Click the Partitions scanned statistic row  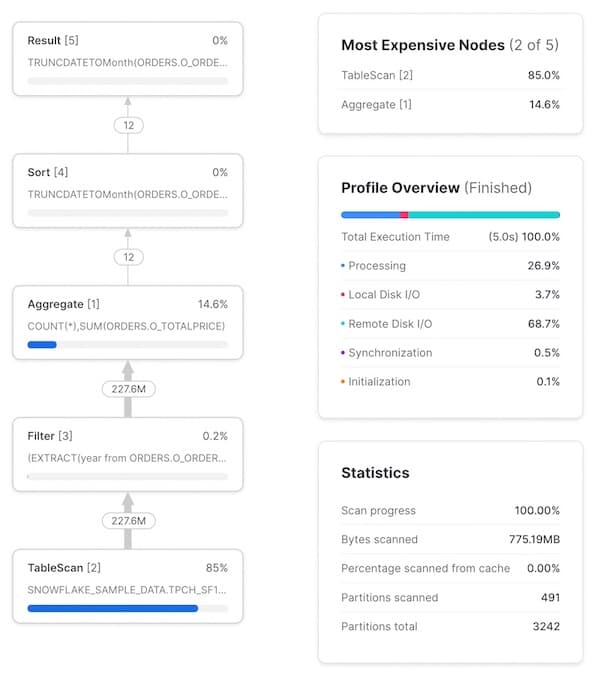click(450, 597)
